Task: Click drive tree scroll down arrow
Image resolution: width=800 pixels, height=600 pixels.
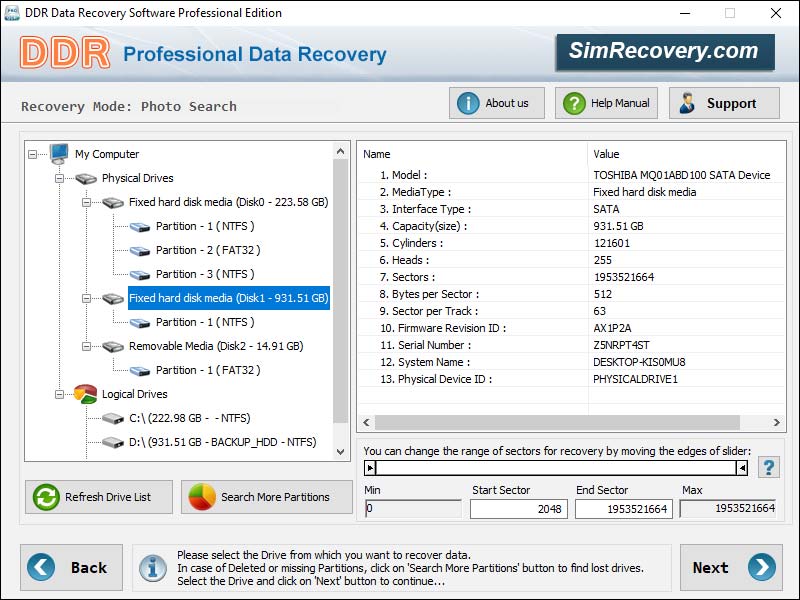Action: 341,452
